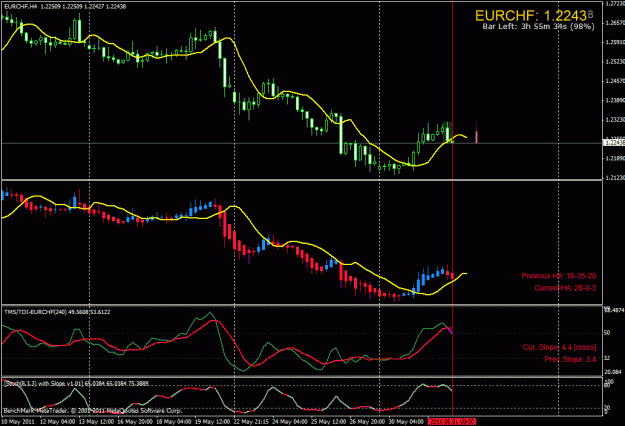The image size is (625, 426).
Task: Click the '18 May 04:00' time axis label
Action: (x=173, y=421)
